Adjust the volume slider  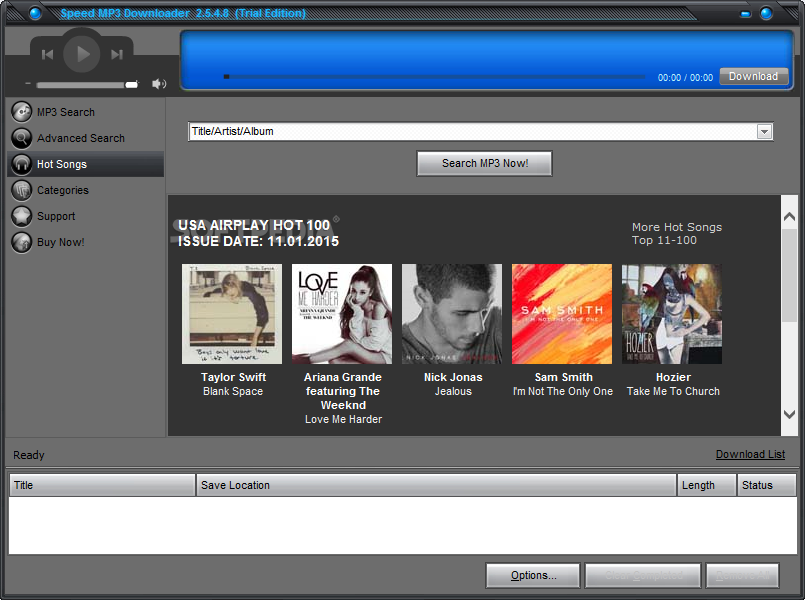[87, 85]
